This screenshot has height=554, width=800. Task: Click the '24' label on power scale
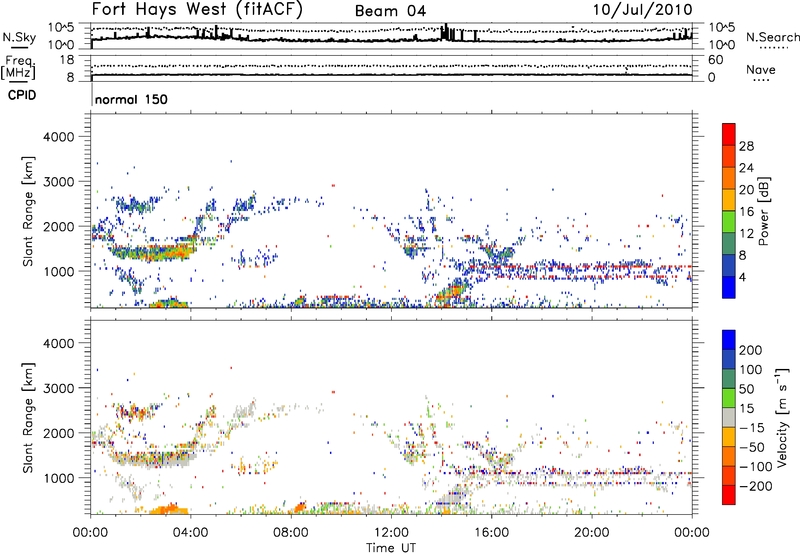coord(746,168)
